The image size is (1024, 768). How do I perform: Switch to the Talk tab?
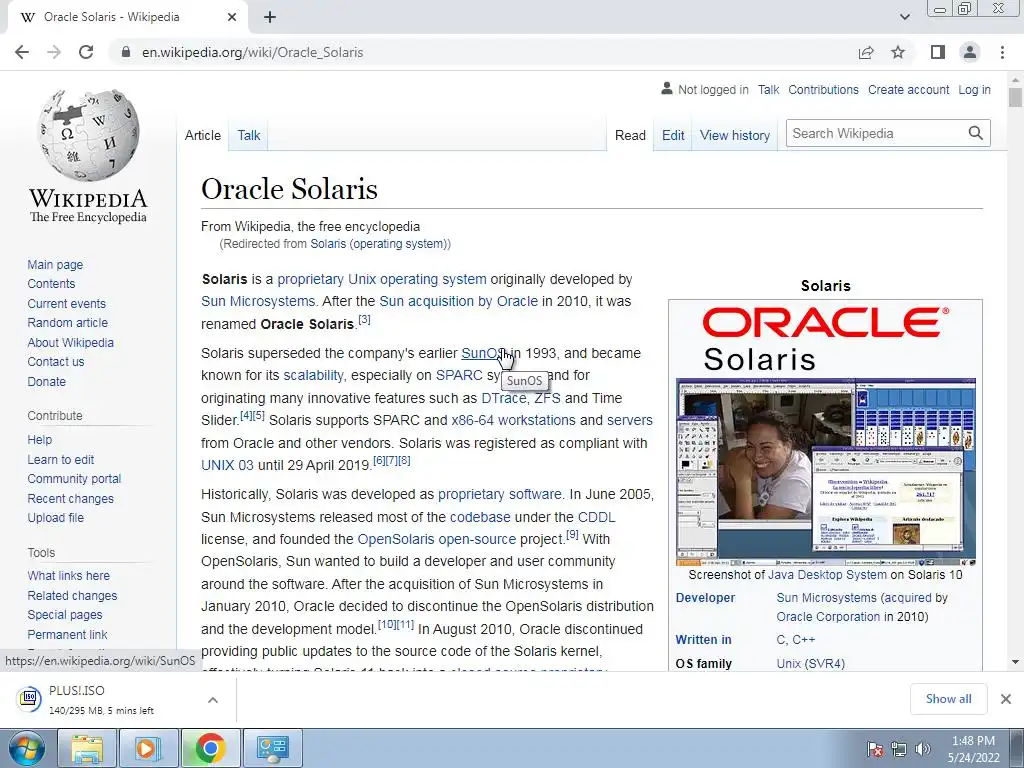pyautogui.click(x=249, y=135)
